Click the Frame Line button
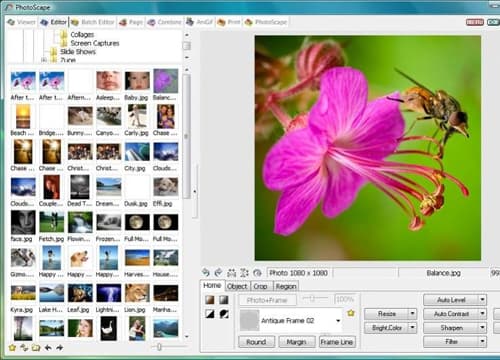The image size is (500, 360). click(337, 342)
